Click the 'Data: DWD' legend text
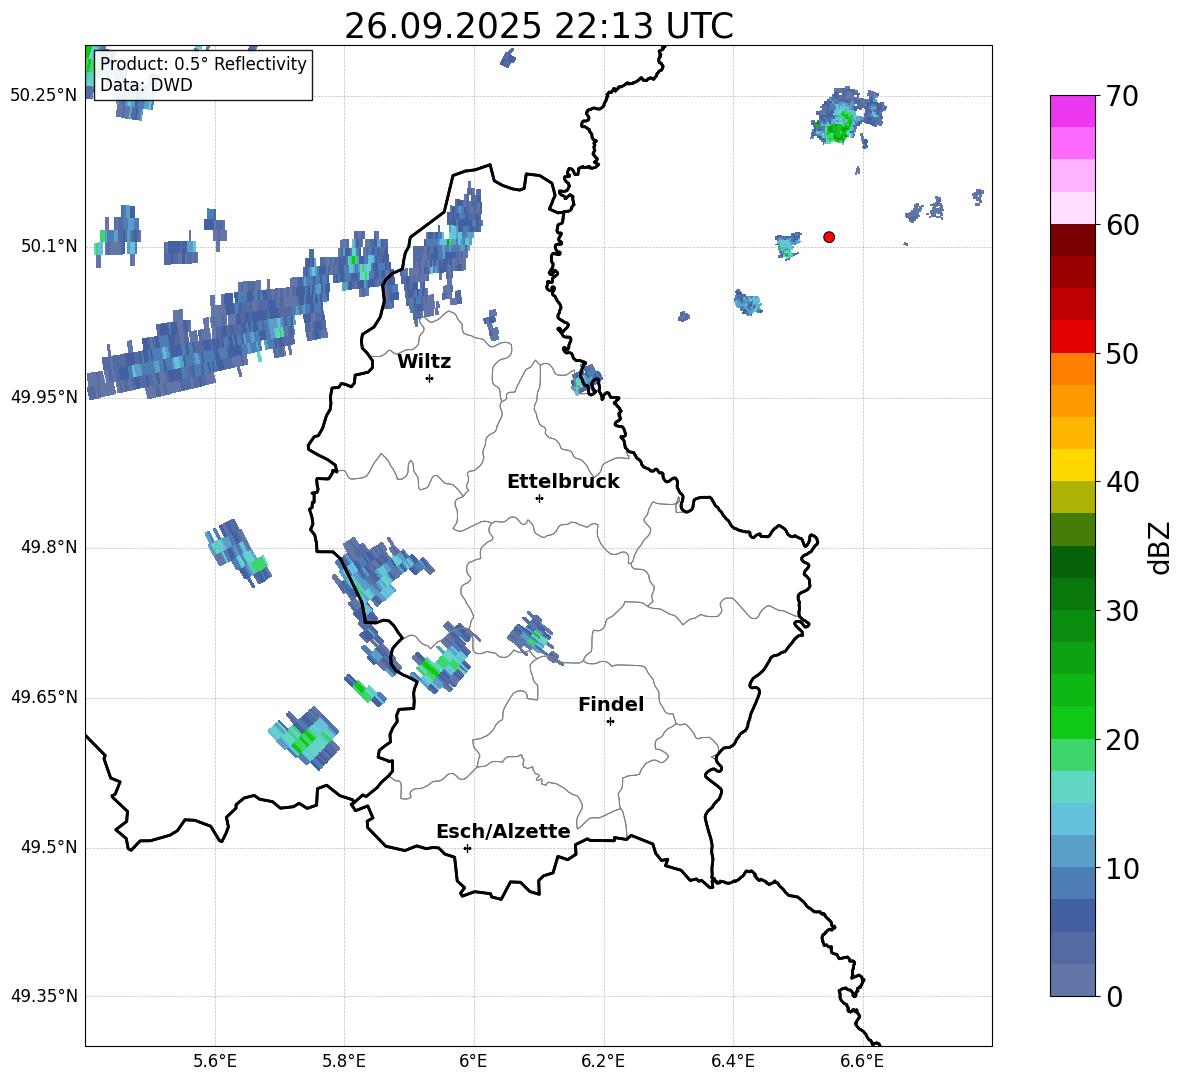 [146, 85]
